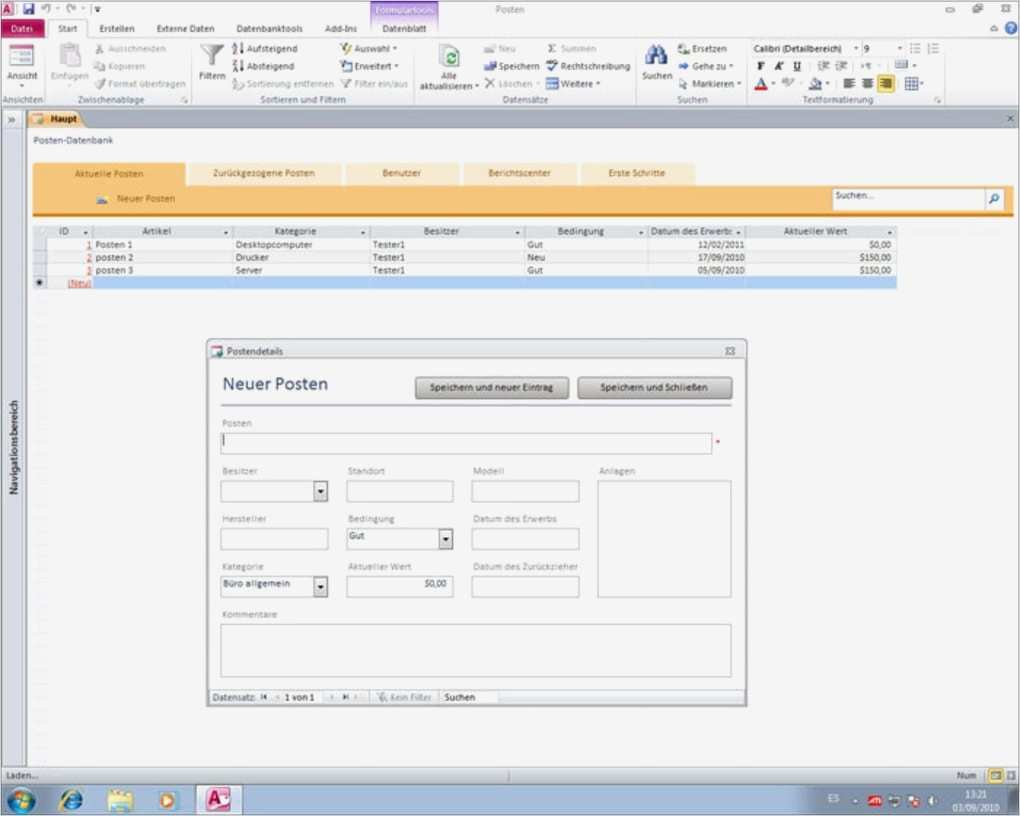Click the help question mark icon
This screenshot has height=816, width=1020.
(1011, 28)
